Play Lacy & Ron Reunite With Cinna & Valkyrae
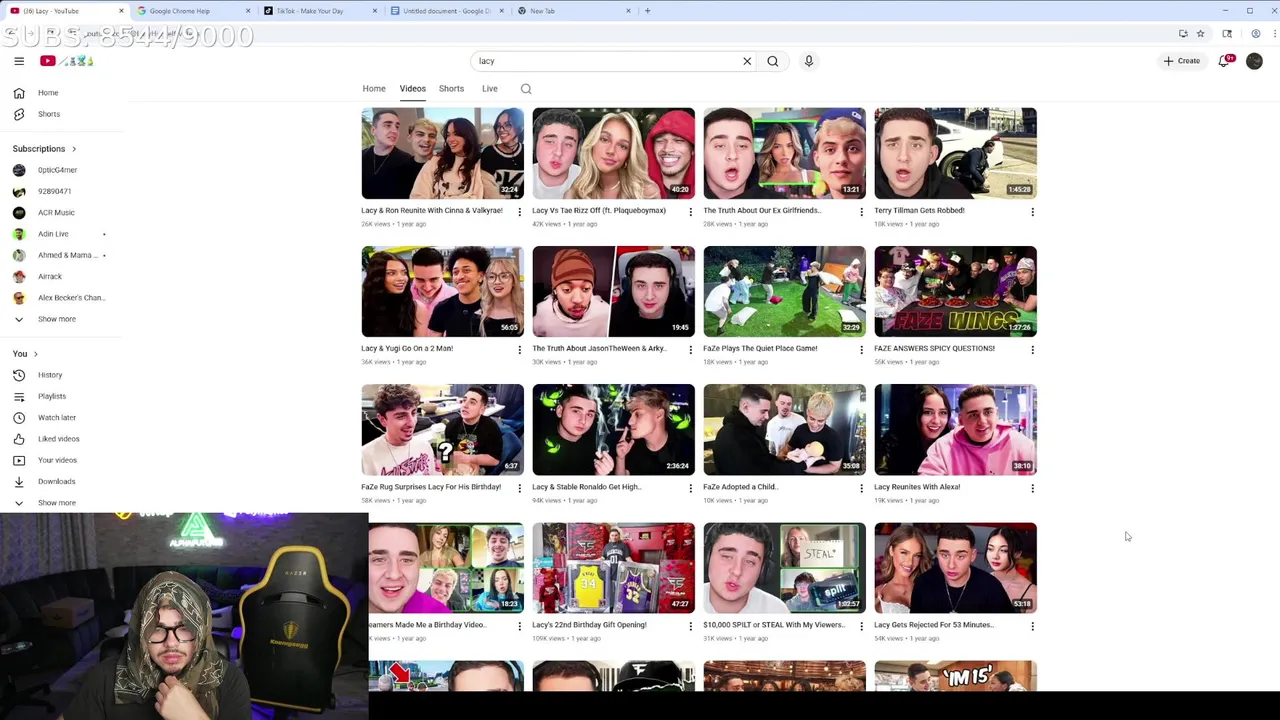The image size is (1280, 720). click(442, 153)
